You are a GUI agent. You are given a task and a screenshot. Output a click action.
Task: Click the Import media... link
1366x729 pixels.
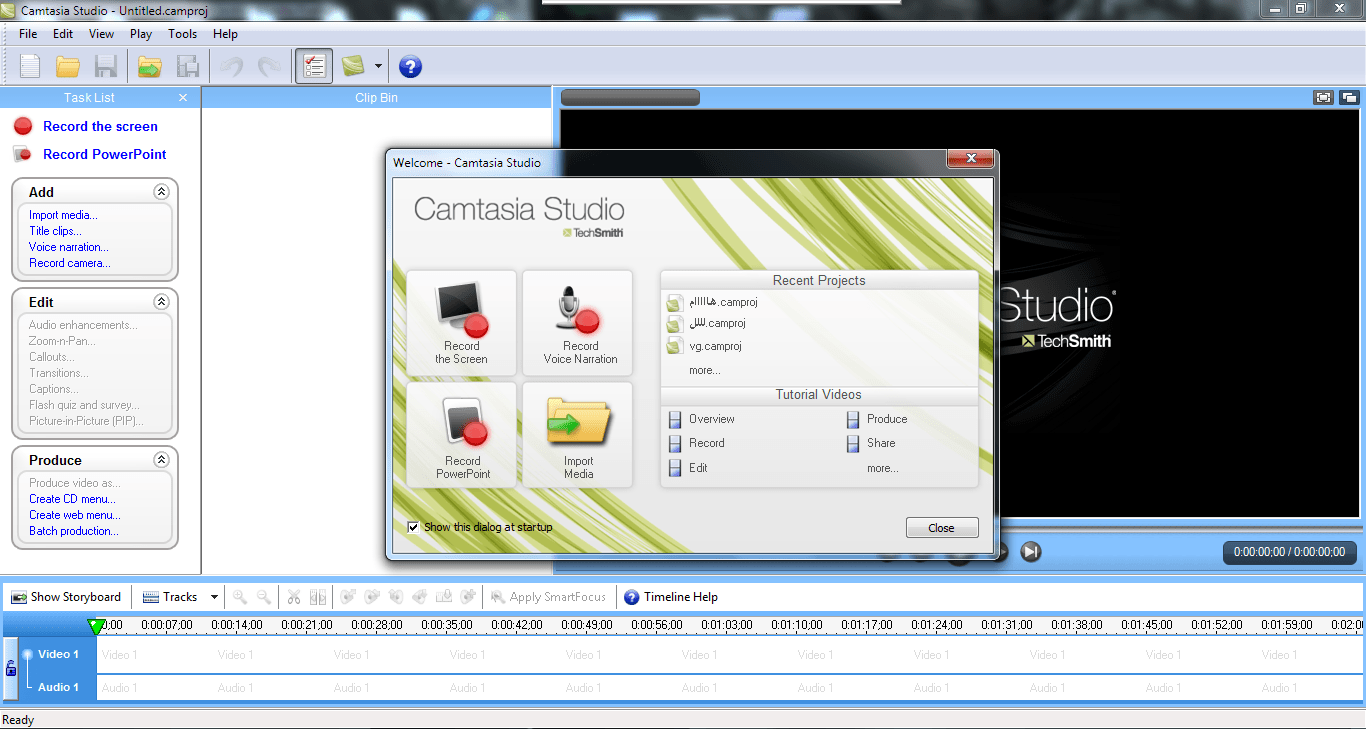tap(63, 215)
